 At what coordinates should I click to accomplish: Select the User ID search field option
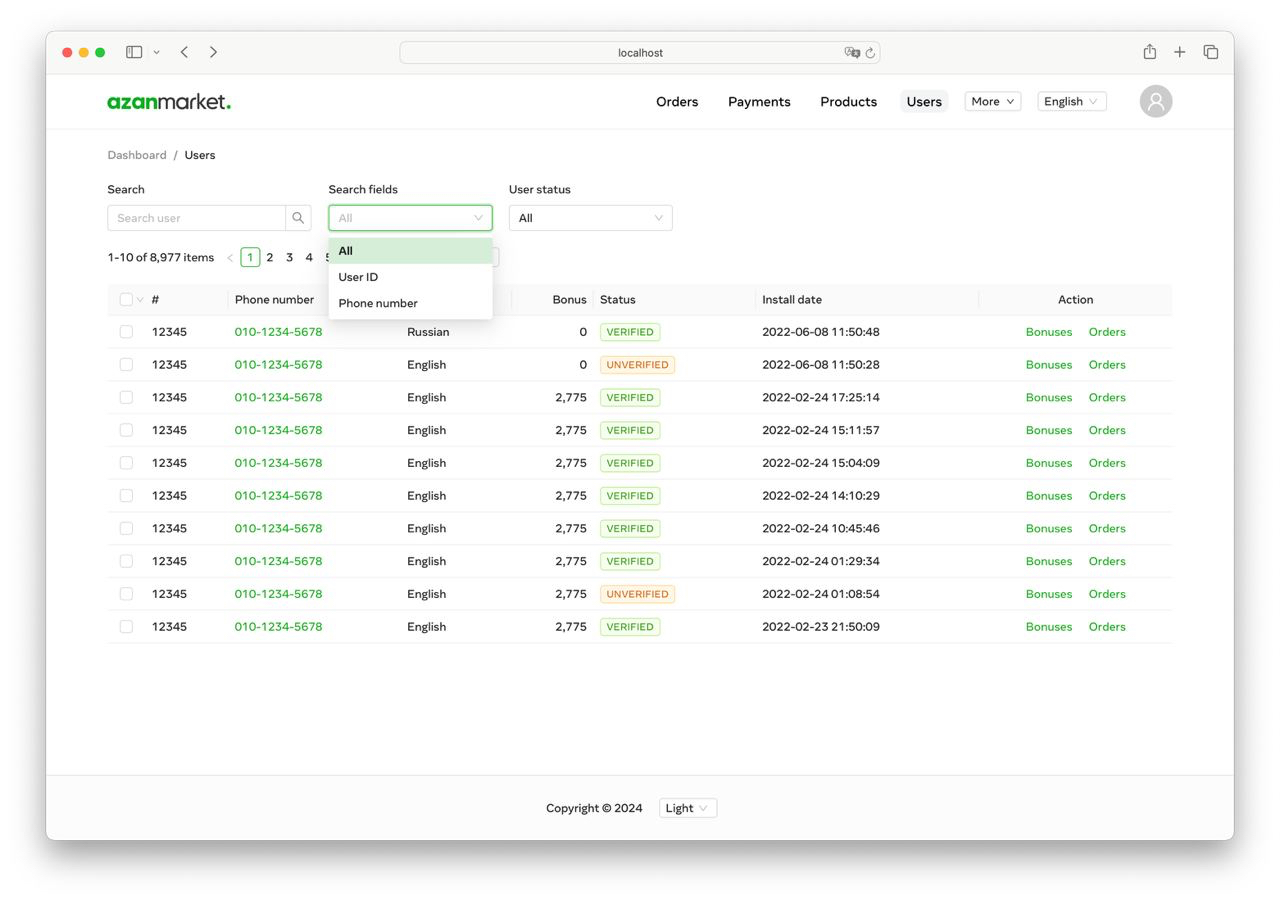pos(358,277)
